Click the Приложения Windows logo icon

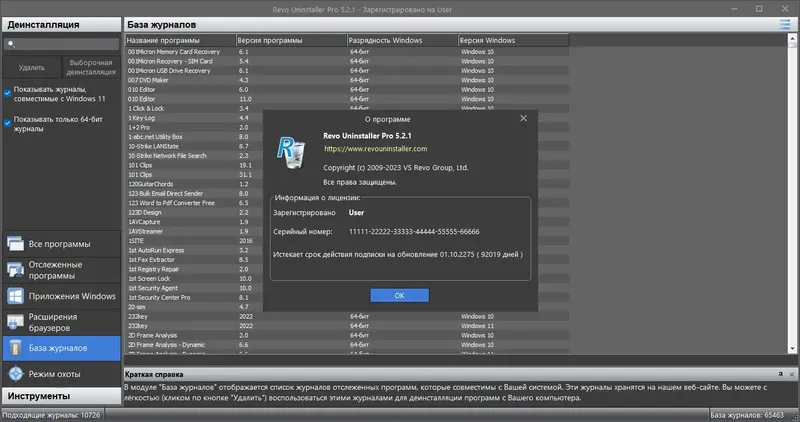point(15,296)
